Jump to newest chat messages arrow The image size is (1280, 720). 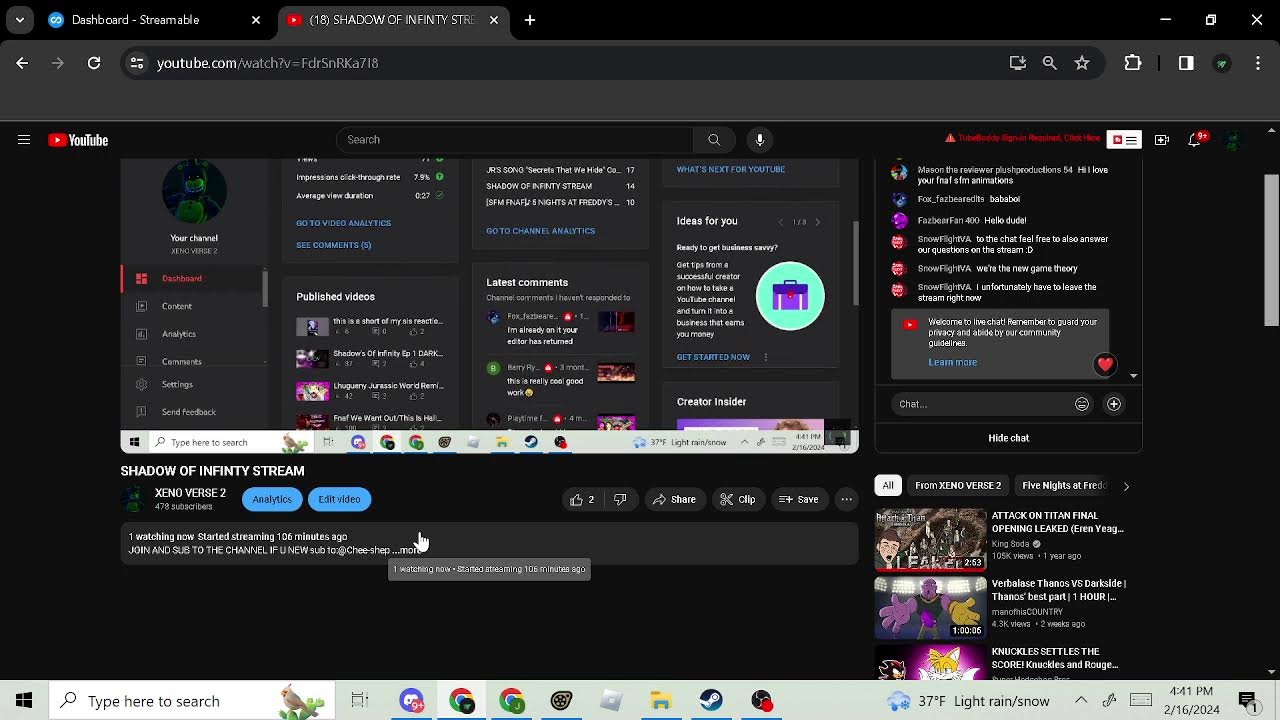coord(1133,376)
